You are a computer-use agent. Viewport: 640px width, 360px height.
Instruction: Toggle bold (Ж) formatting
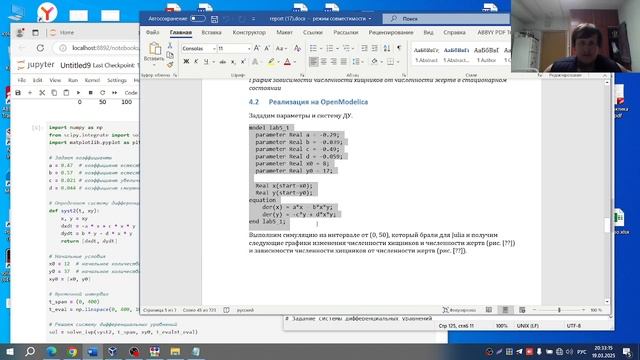pyautogui.click(x=186, y=62)
